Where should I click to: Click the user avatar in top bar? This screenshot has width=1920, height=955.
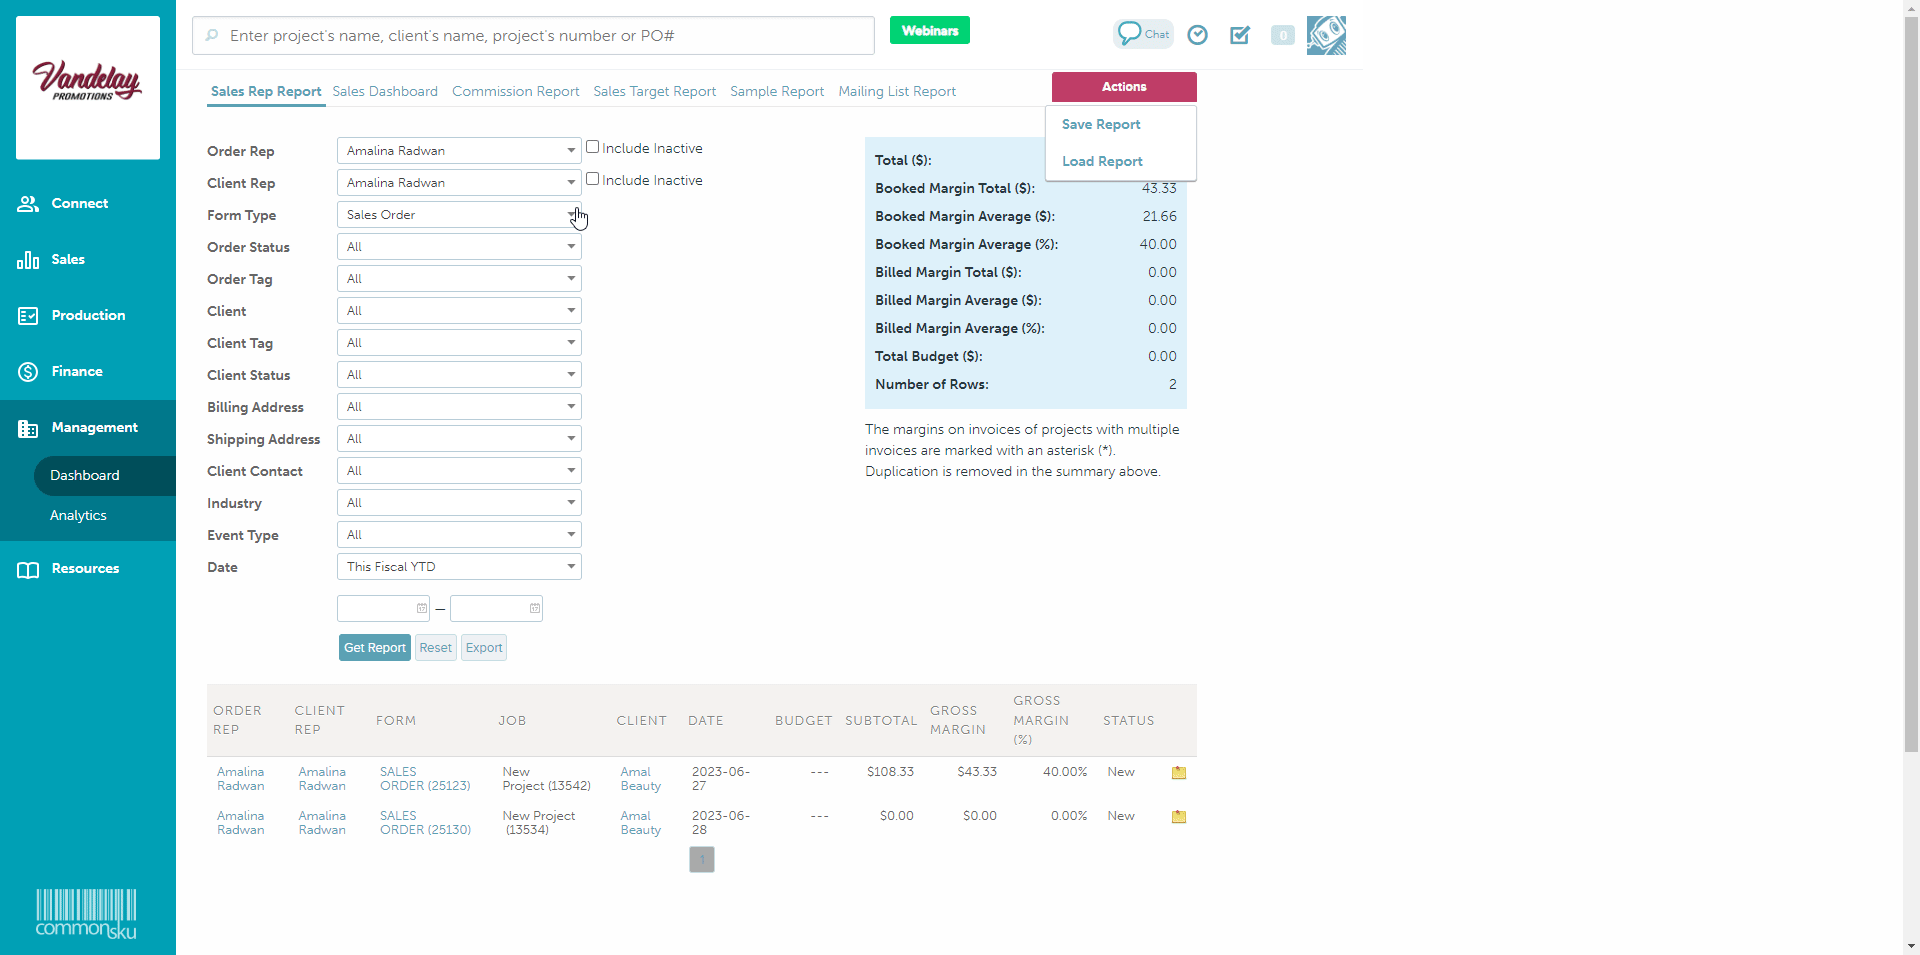pyautogui.click(x=1326, y=36)
